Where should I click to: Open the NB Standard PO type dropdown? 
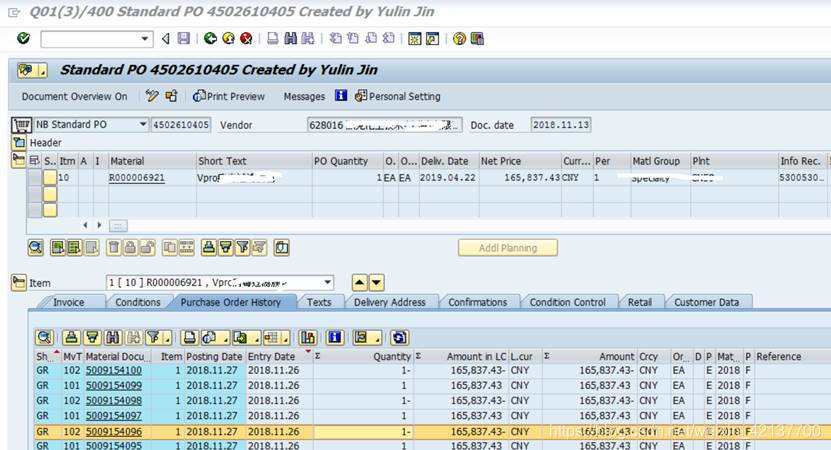tap(143, 125)
